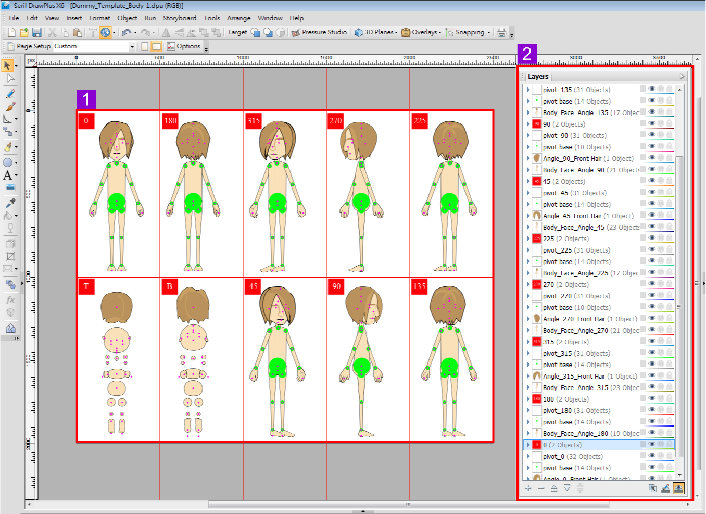Image resolution: width=706 pixels, height=514 pixels.
Task: Click the Save icon in the toolbar
Action: coord(37,33)
